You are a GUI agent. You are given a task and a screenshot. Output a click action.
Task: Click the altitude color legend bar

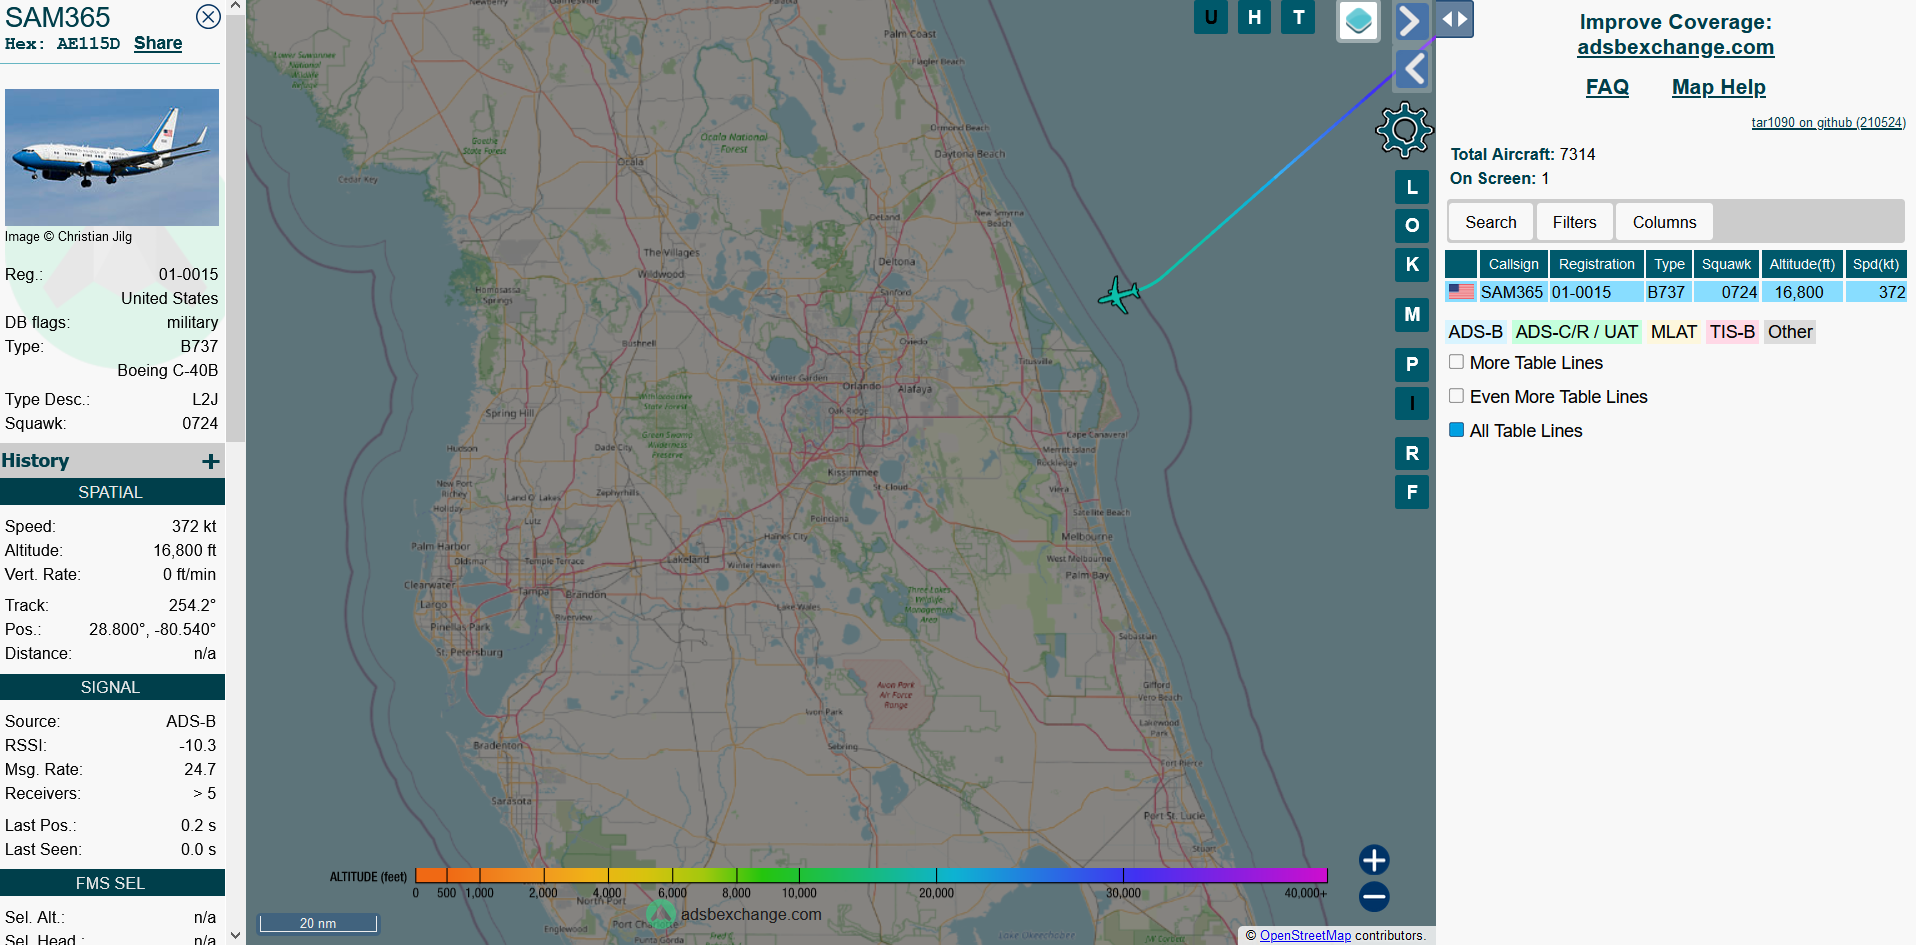pos(871,875)
